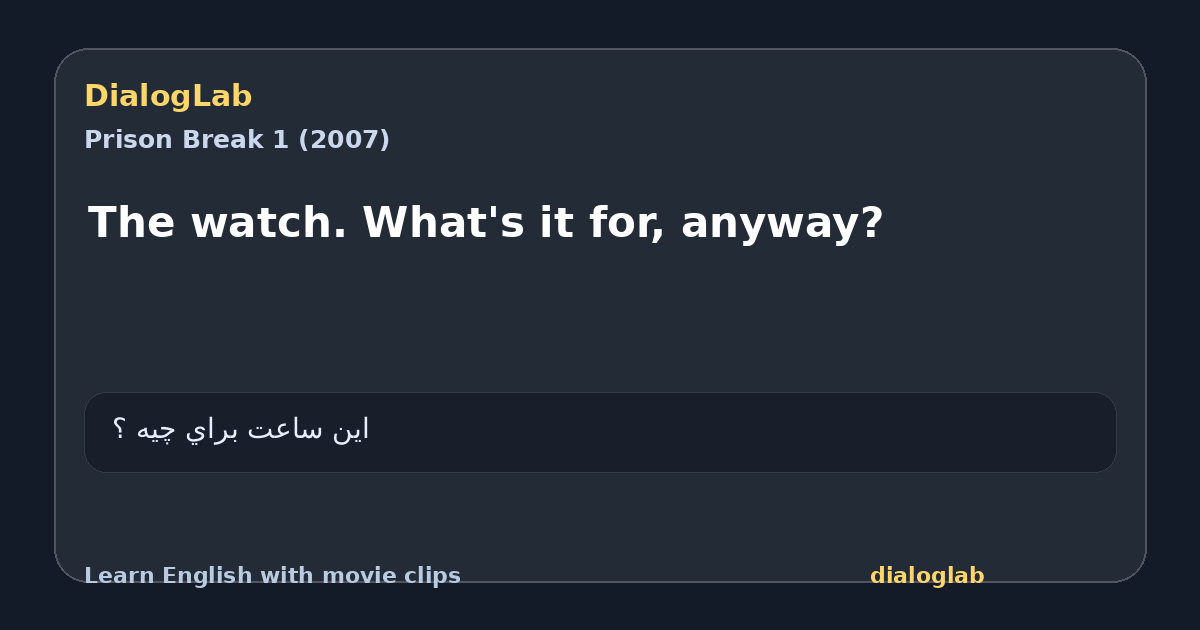Click the Persian word "براي"
The image size is (1200, 630).
pyautogui.click(x=213, y=430)
